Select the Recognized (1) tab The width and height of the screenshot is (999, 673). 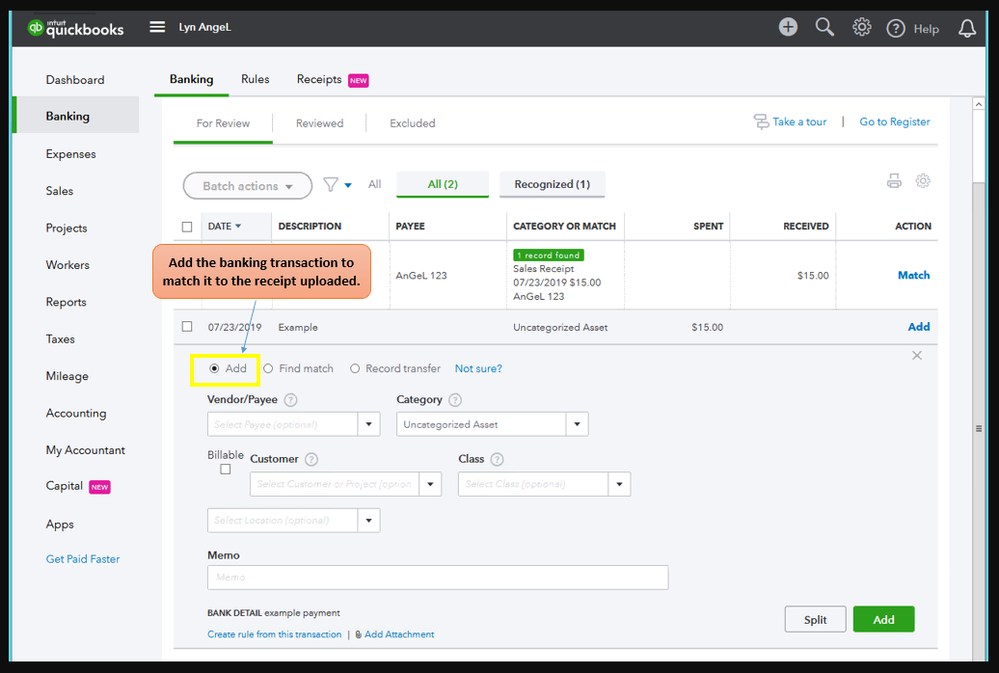(x=552, y=184)
